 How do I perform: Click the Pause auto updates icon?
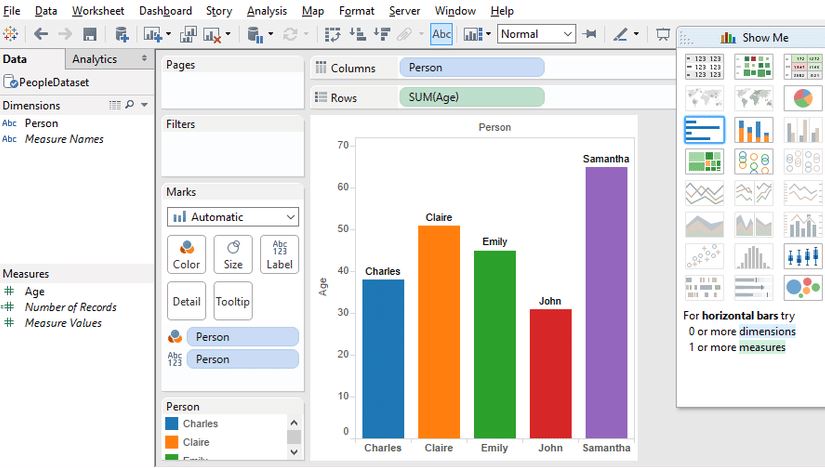coord(255,35)
